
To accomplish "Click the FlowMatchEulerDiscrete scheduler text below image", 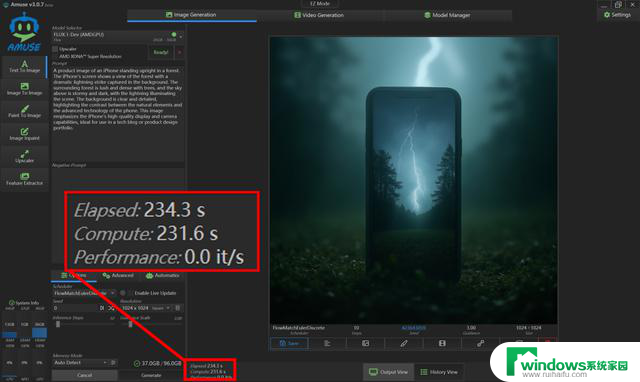I will click(298, 328).
